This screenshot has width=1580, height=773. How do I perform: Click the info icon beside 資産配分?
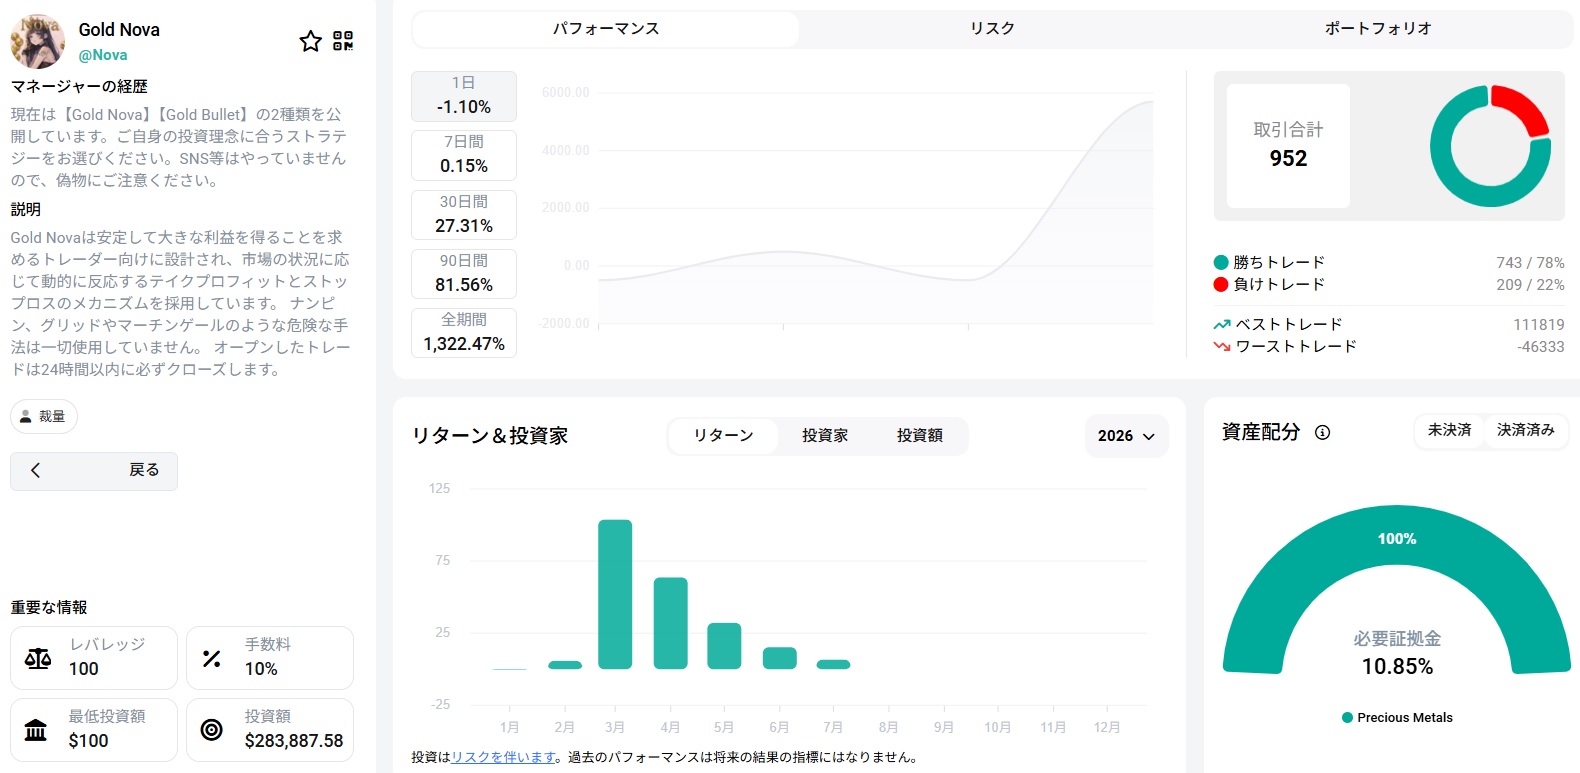tap(1323, 433)
